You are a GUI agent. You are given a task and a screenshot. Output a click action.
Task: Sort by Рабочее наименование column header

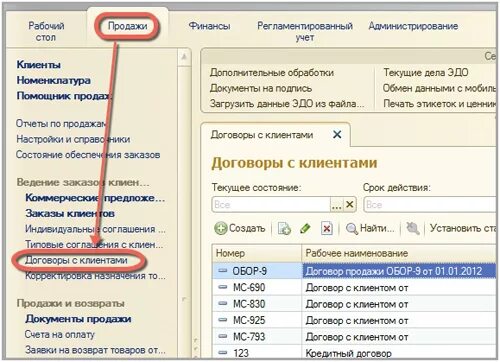(x=399, y=253)
